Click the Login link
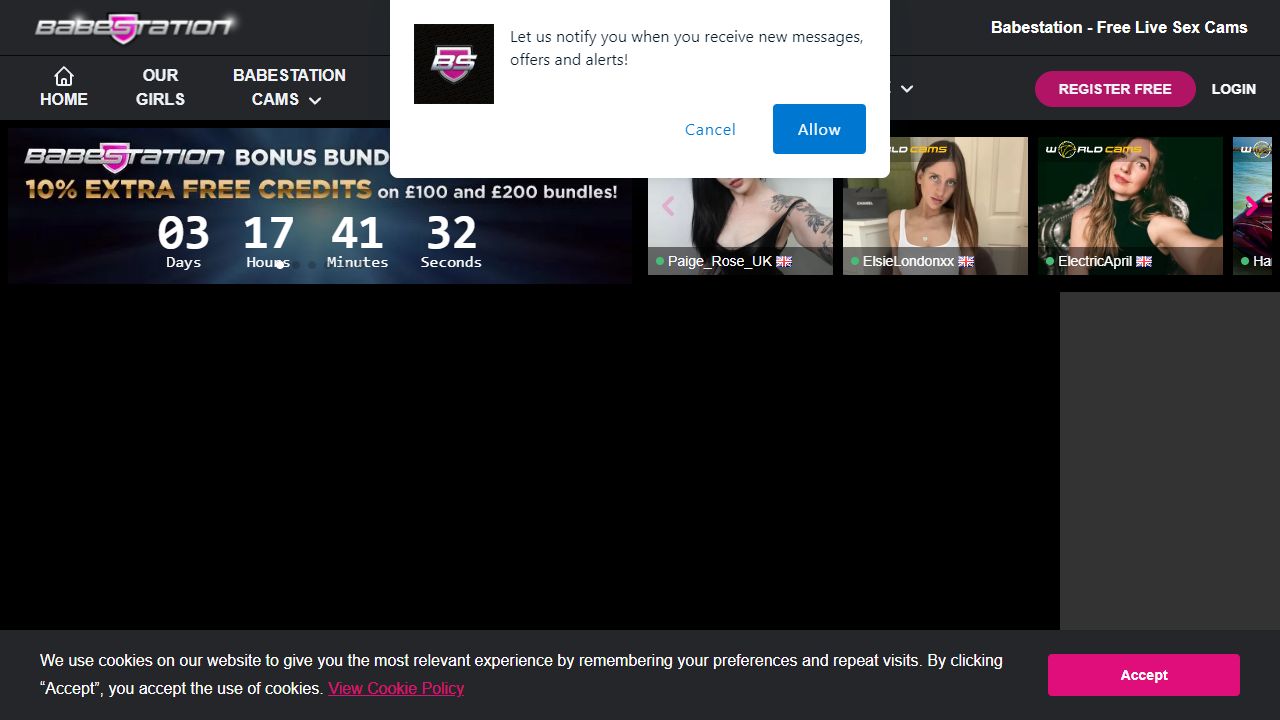 1233,89
